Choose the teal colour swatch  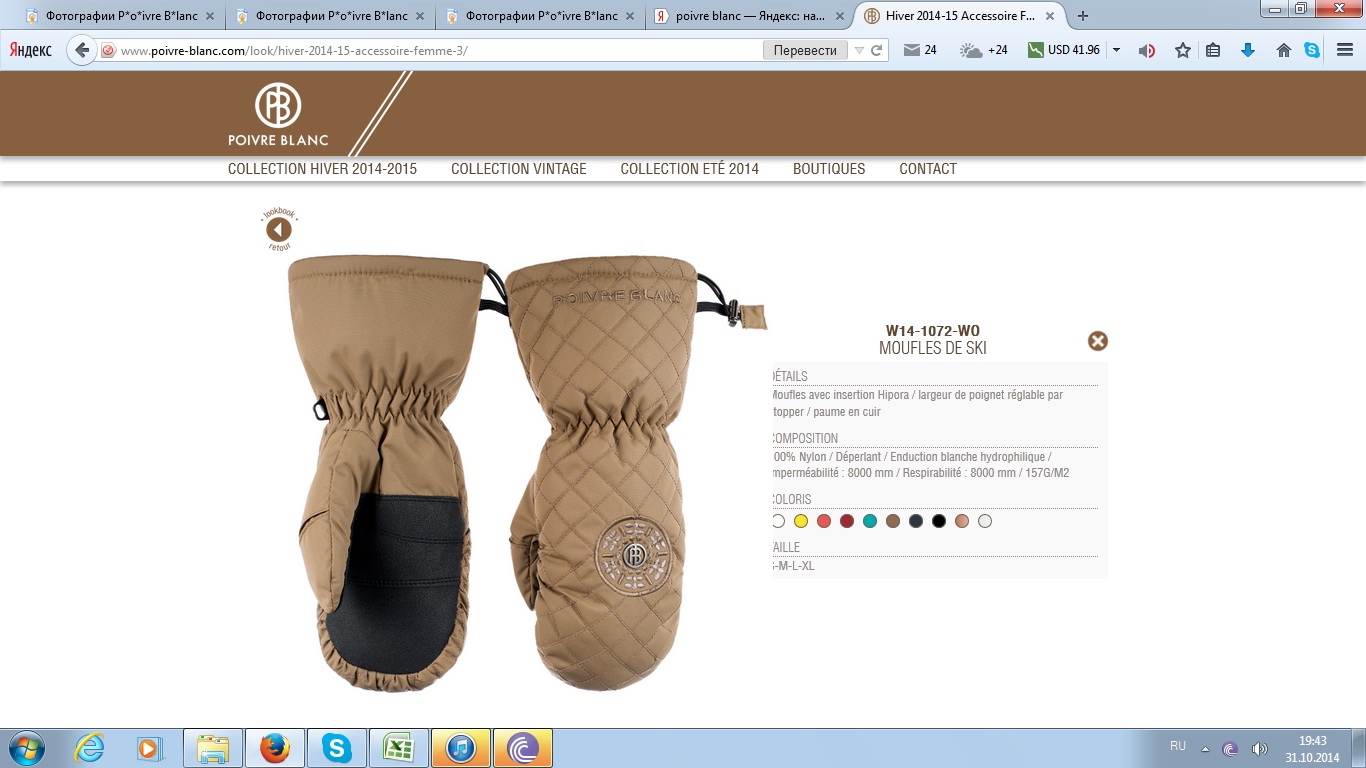[x=870, y=521]
